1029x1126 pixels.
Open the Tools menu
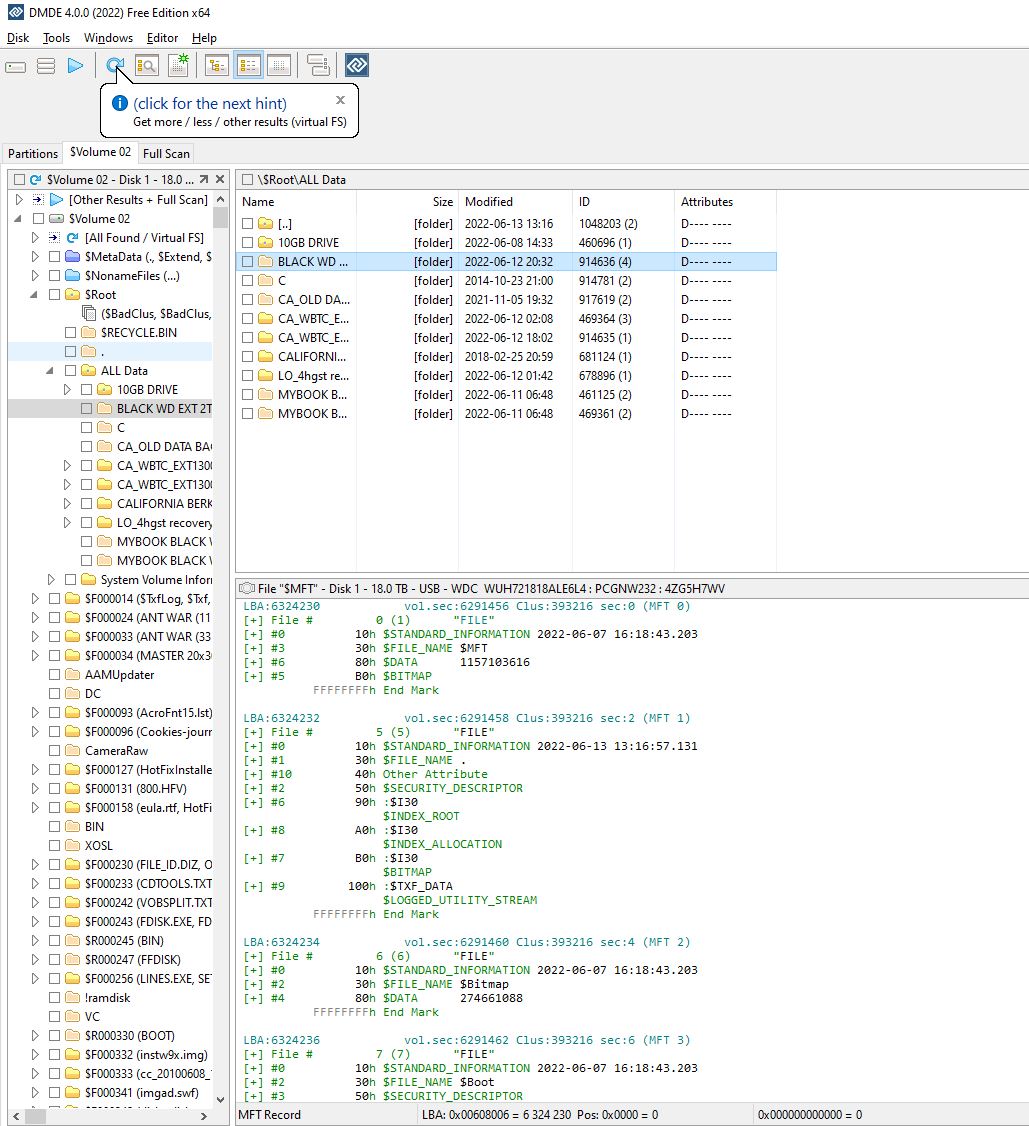pos(56,38)
